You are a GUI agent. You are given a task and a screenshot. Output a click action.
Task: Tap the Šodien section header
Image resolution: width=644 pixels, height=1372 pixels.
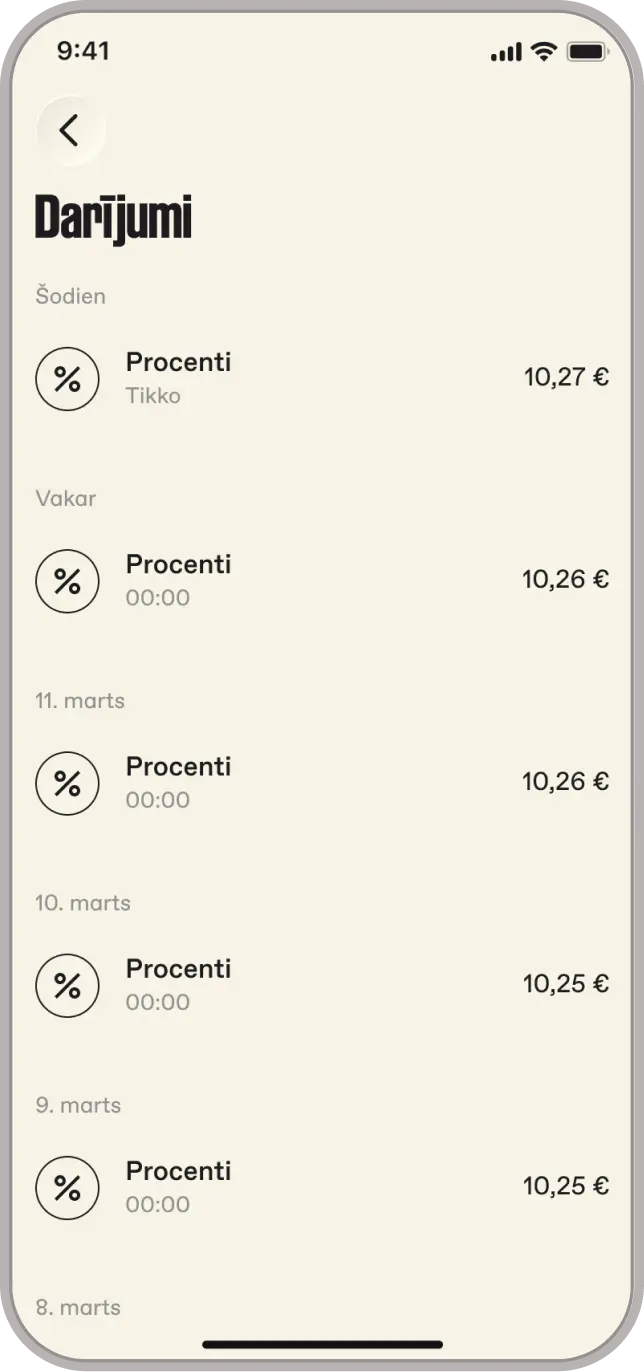pyautogui.click(x=70, y=296)
